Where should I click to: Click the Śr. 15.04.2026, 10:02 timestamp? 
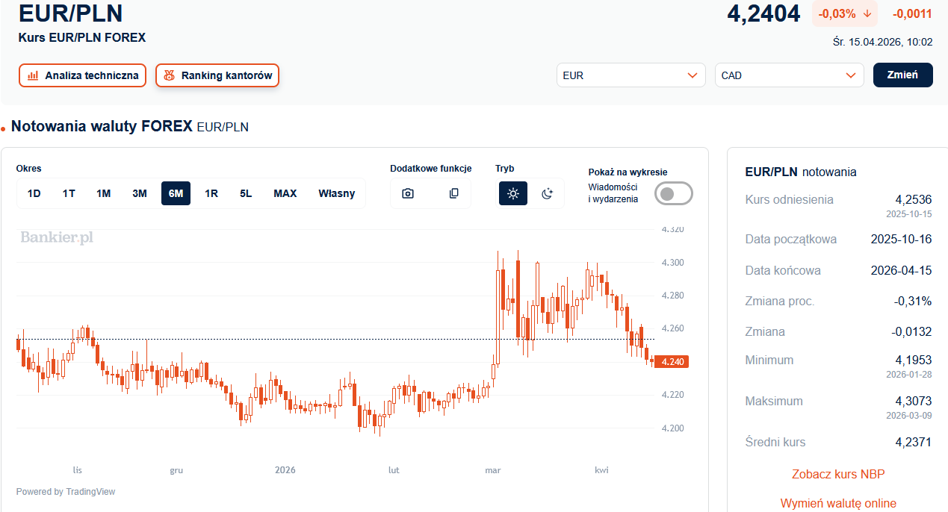pyautogui.click(x=883, y=42)
